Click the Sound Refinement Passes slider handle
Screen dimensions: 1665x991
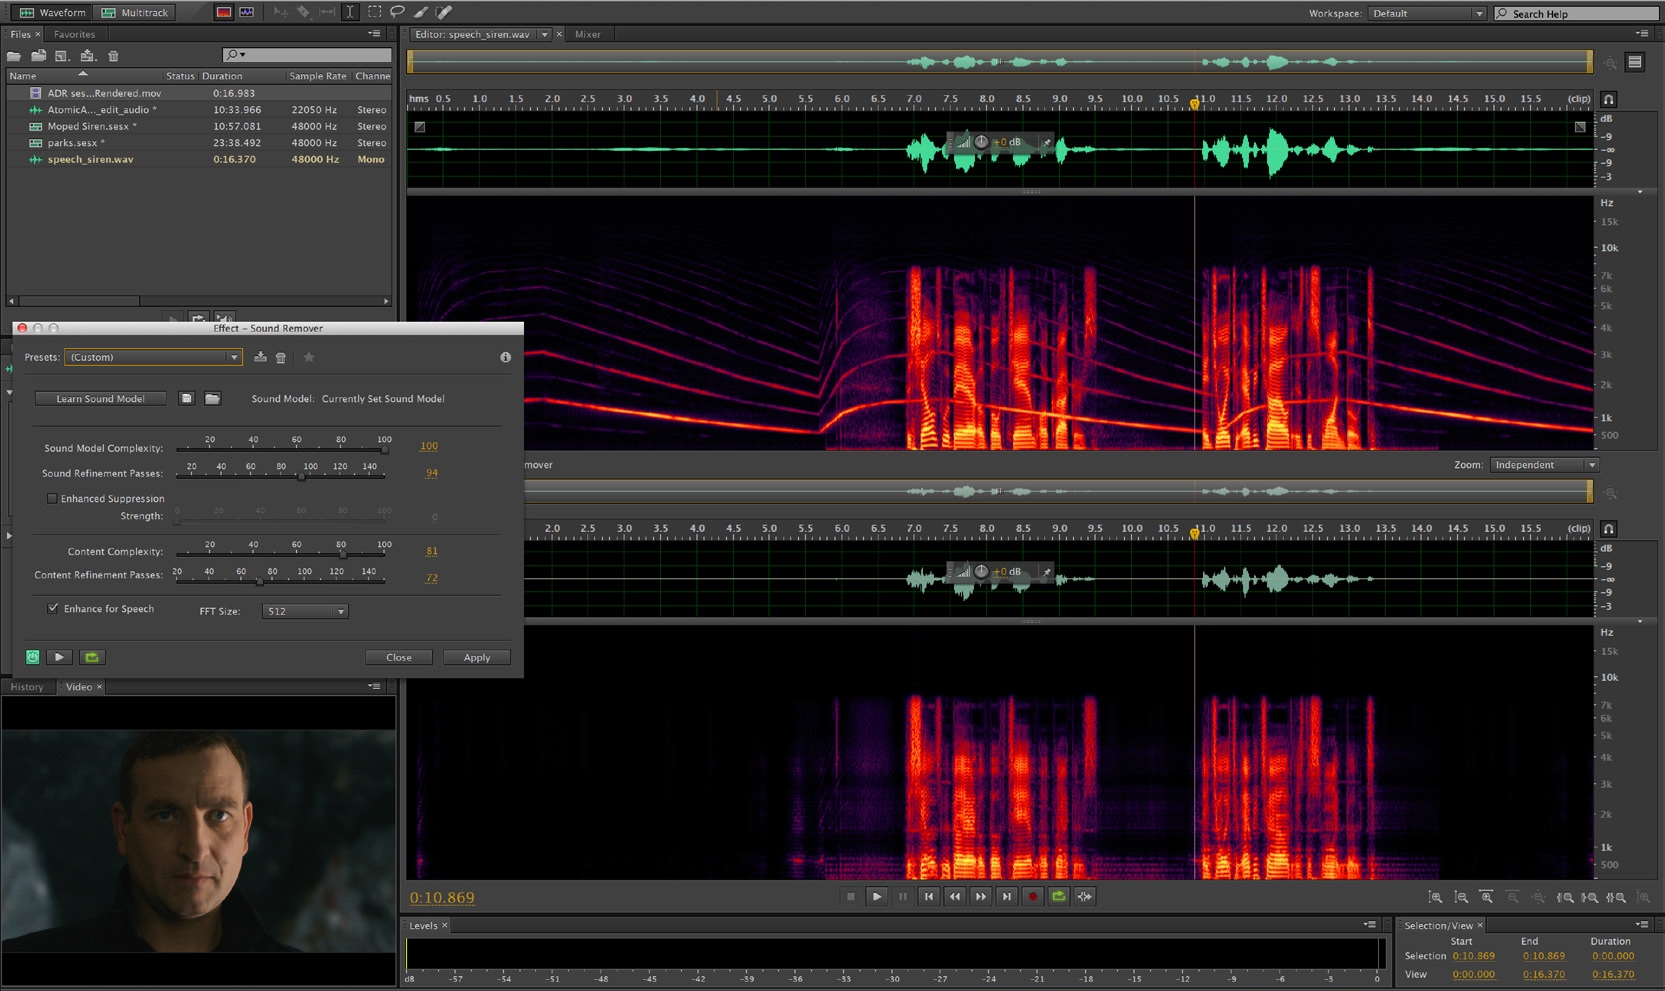[x=301, y=477]
